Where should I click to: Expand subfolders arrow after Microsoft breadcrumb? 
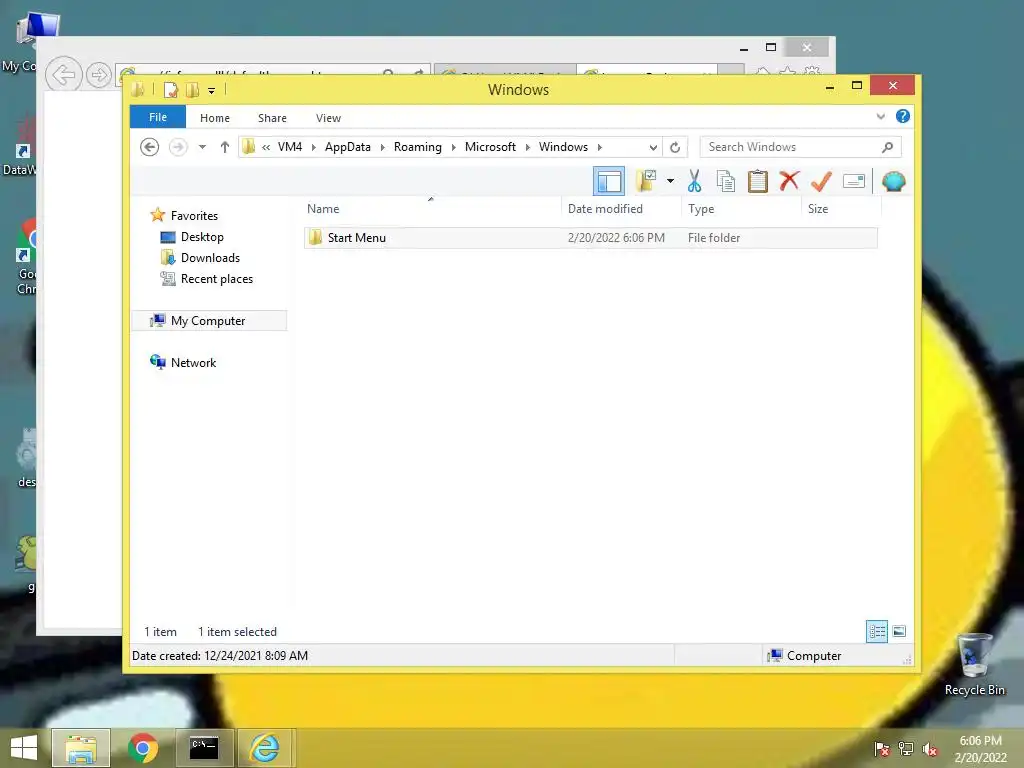point(528,148)
